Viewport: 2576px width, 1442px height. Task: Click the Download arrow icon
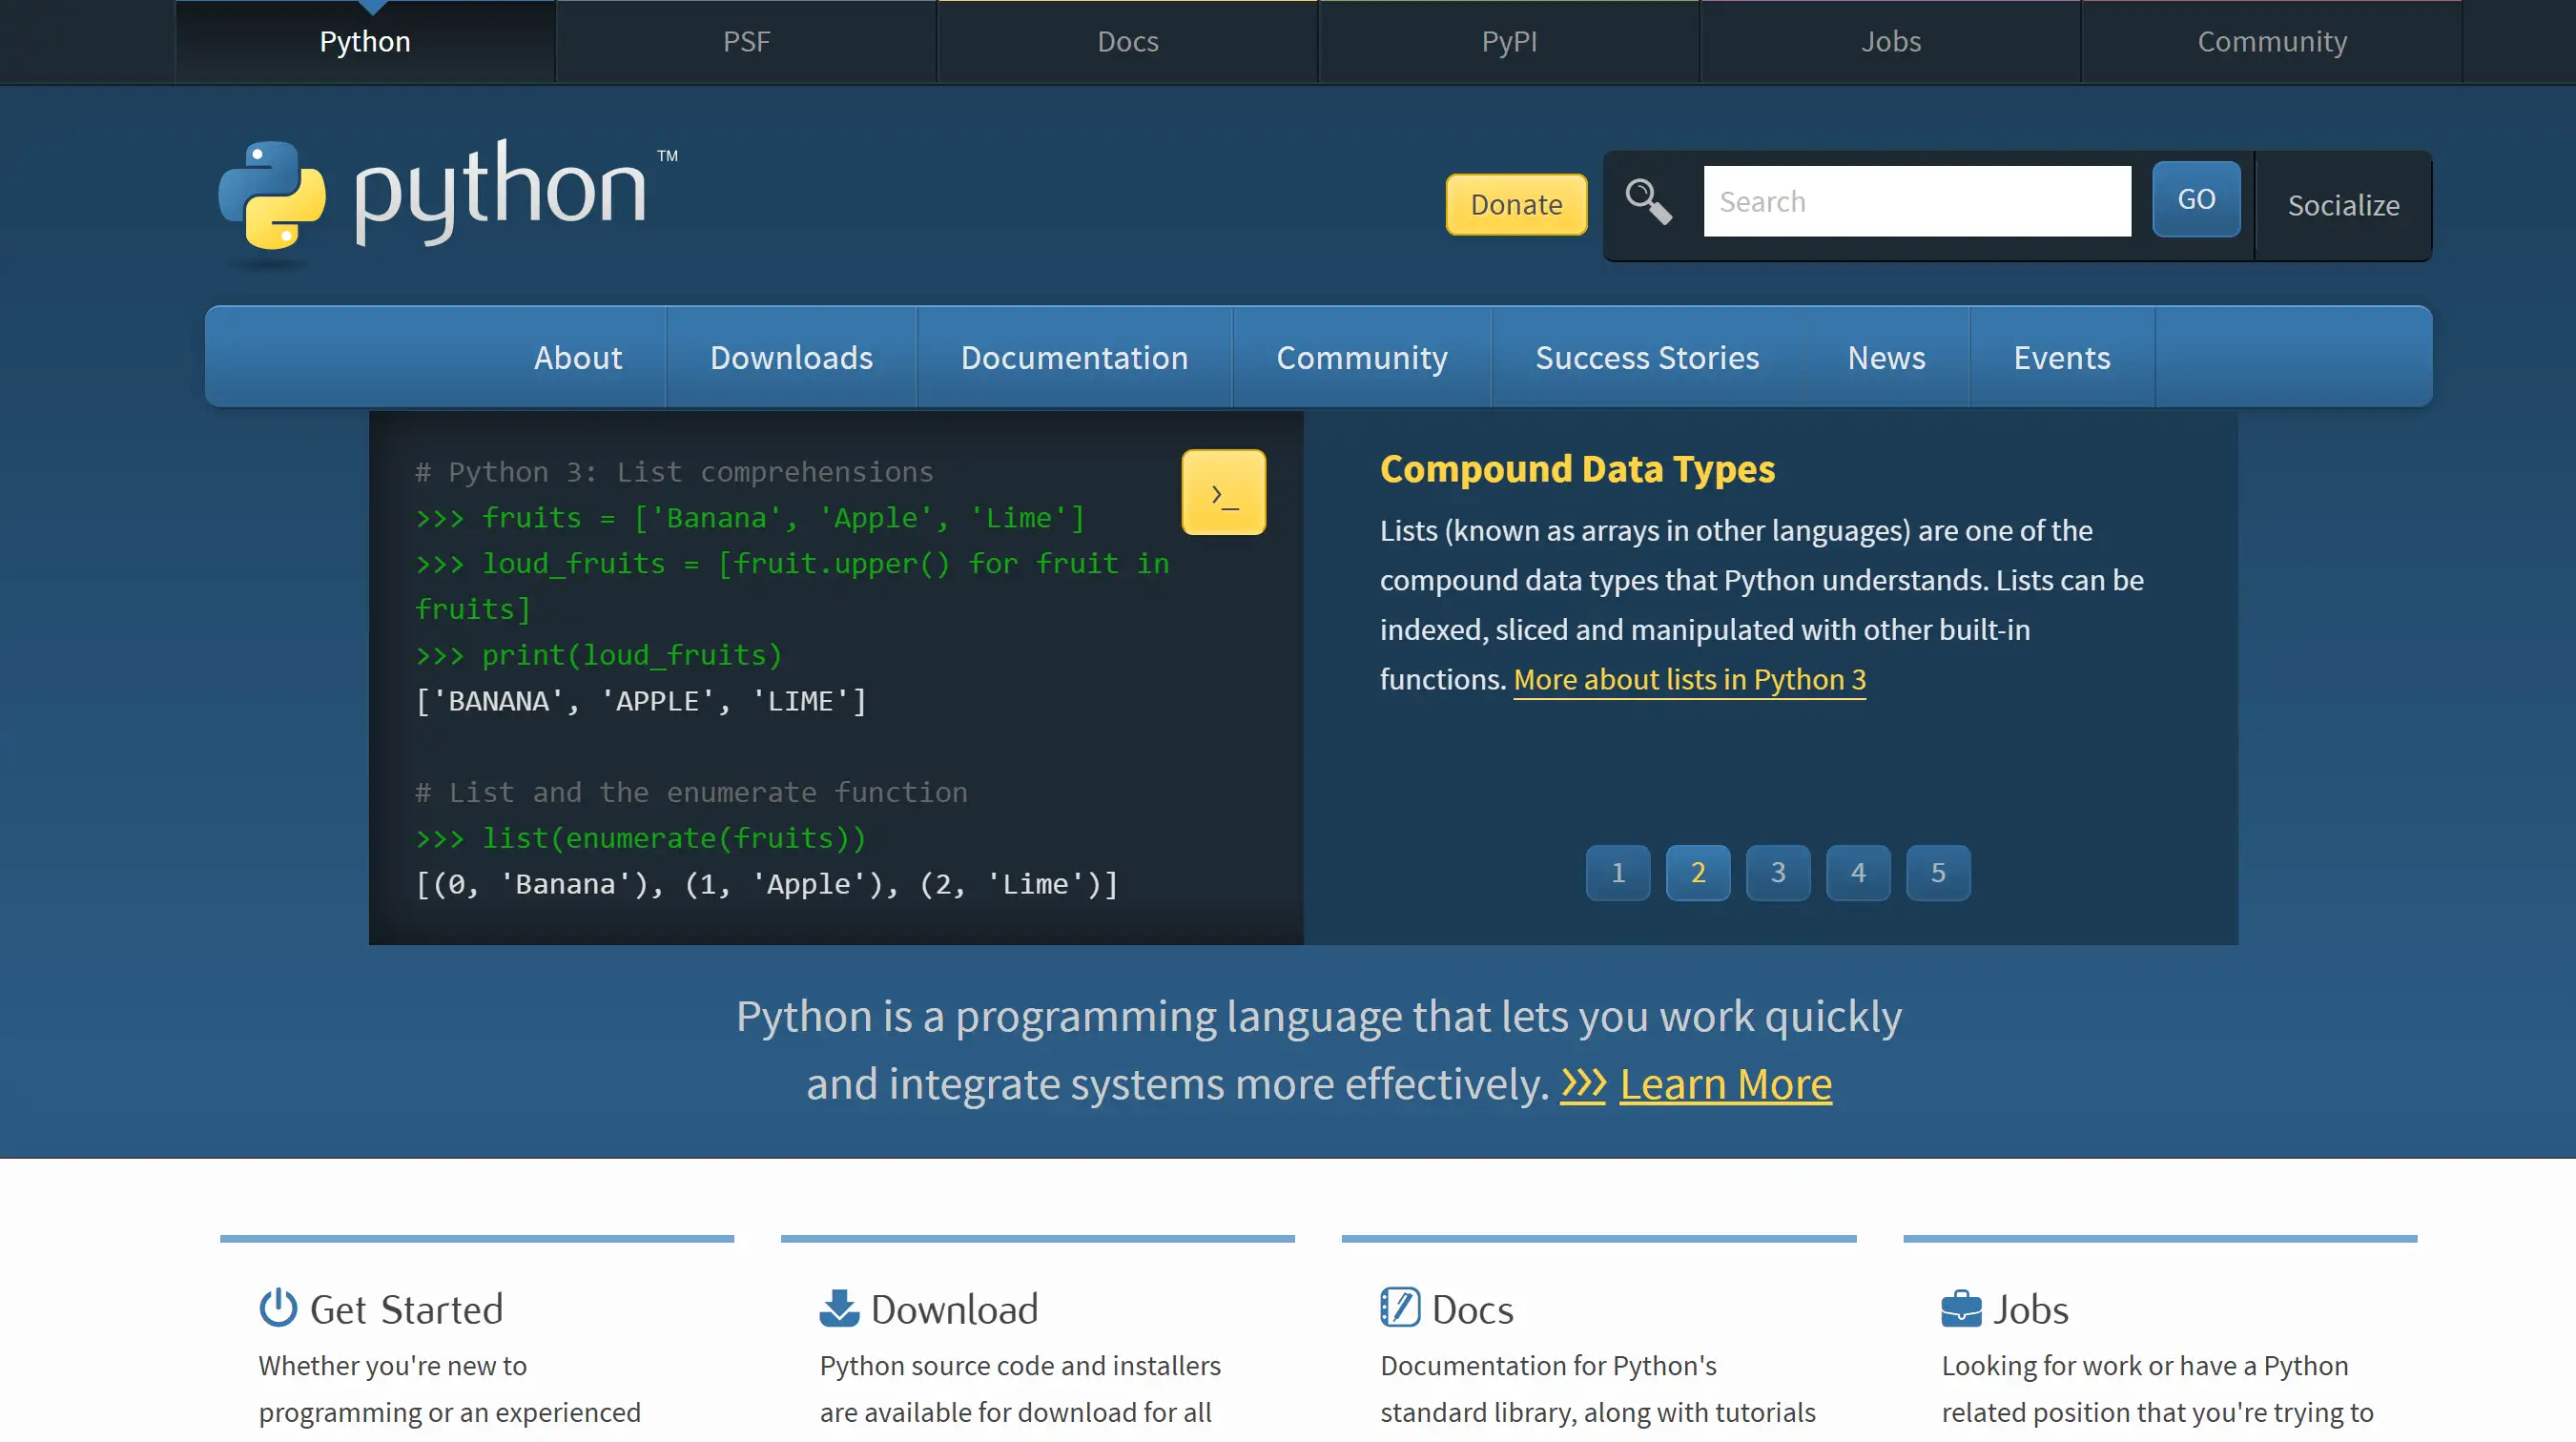point(839,1308)
